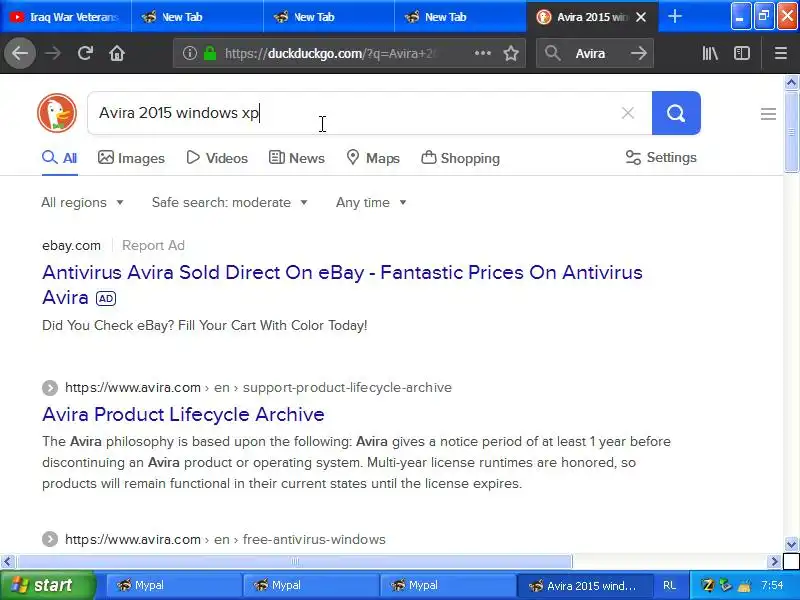
Task: Switch to first Mypal taskbar window
Action: pos(173,585)
